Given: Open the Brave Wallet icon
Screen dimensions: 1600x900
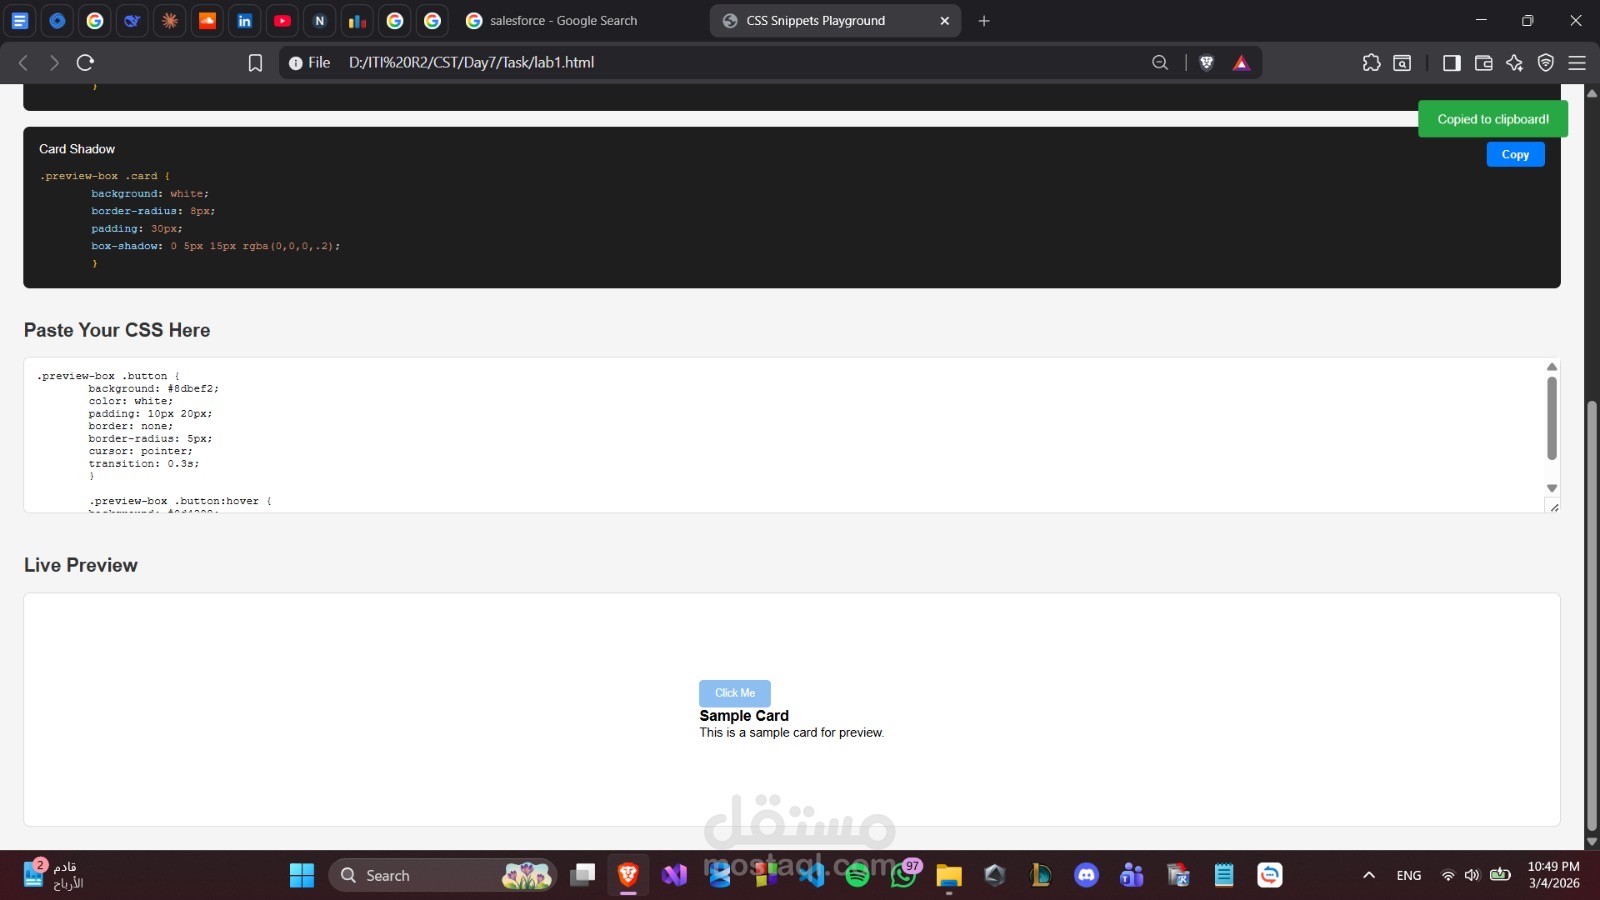Looking at the screenshot, I should coord(1484,62).
